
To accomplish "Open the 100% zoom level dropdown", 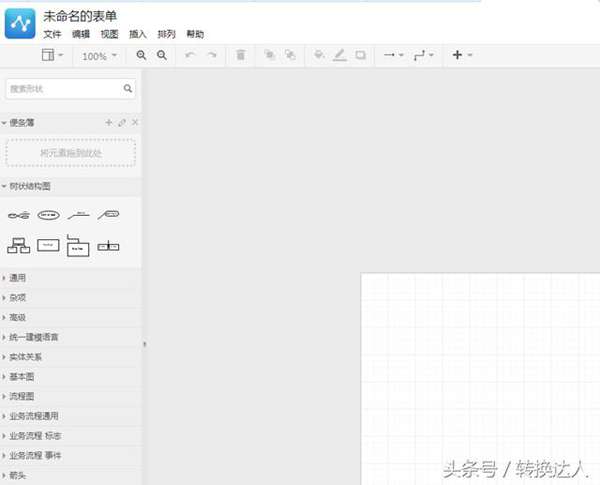I will [x=99, y=56].
